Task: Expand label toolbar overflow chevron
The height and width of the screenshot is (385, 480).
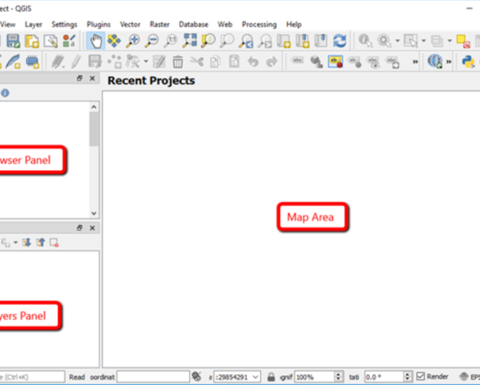Action: [415, 62]
